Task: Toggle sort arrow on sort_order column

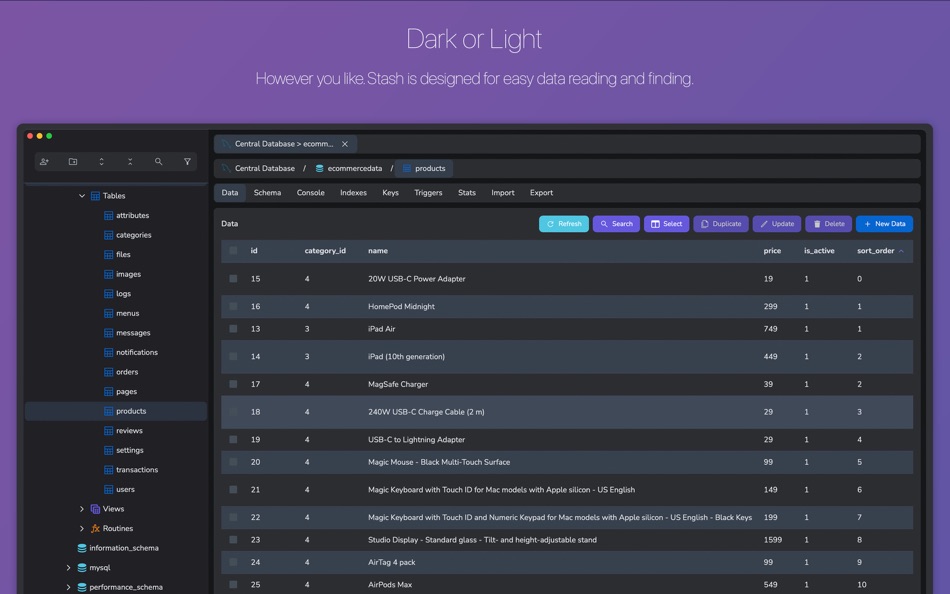Action: [901, 251]
